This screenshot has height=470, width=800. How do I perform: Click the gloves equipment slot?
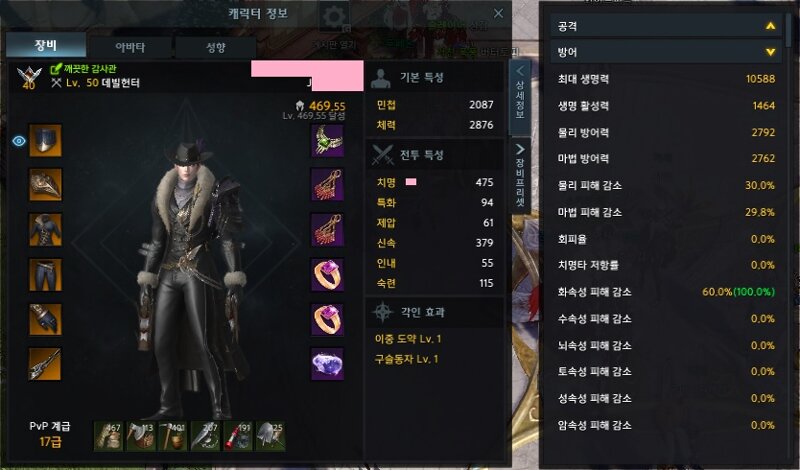tap(45, 319)
